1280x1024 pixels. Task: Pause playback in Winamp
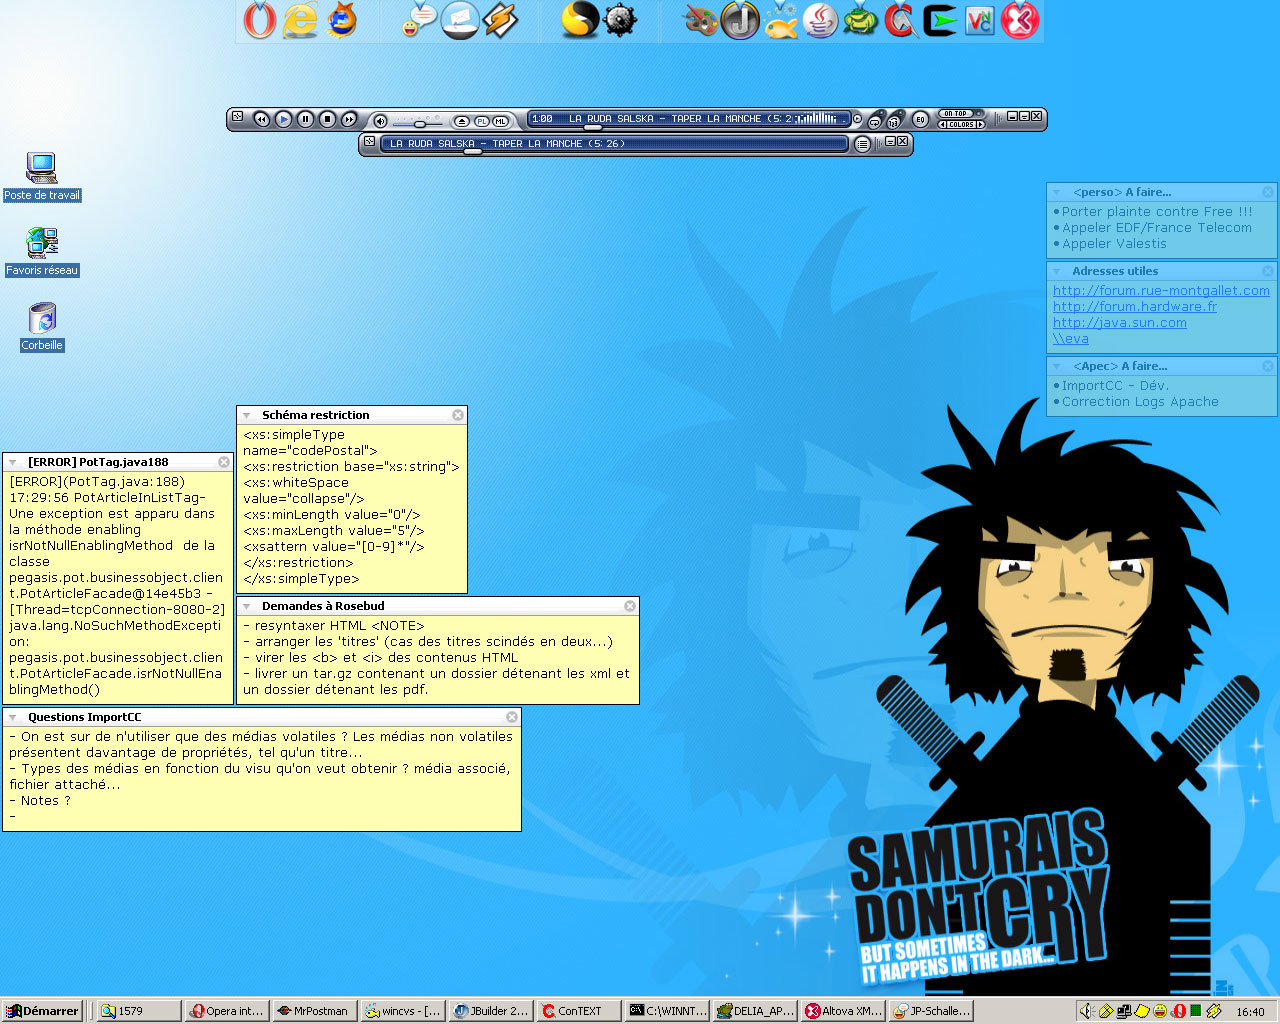point(305,119)
